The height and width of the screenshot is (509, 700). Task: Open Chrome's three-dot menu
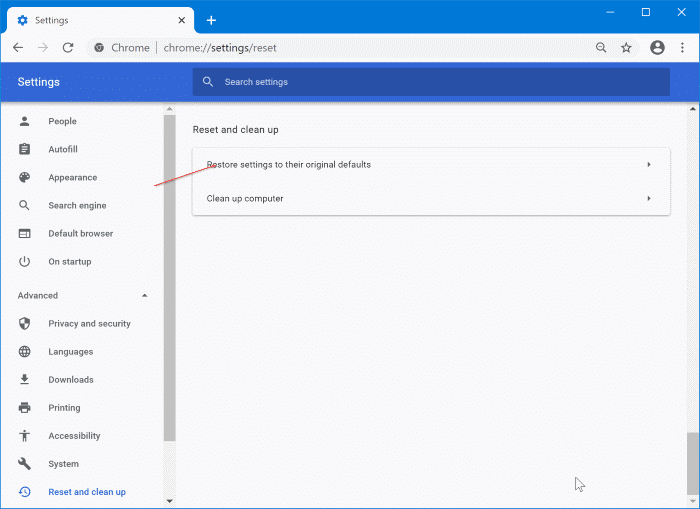coord(682,47)
